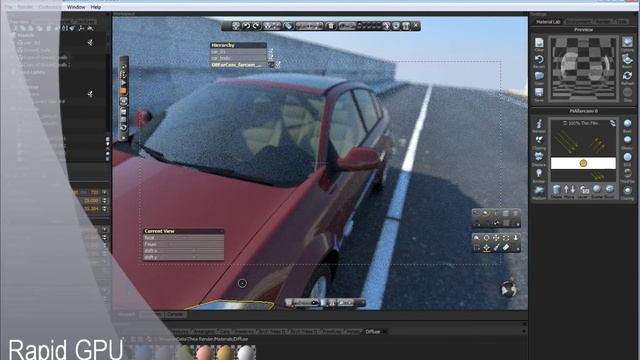This screenshot has height=360, width=640.
Task: Click the play arrow in left vertical toolbar
Action: tap(124, 83)
